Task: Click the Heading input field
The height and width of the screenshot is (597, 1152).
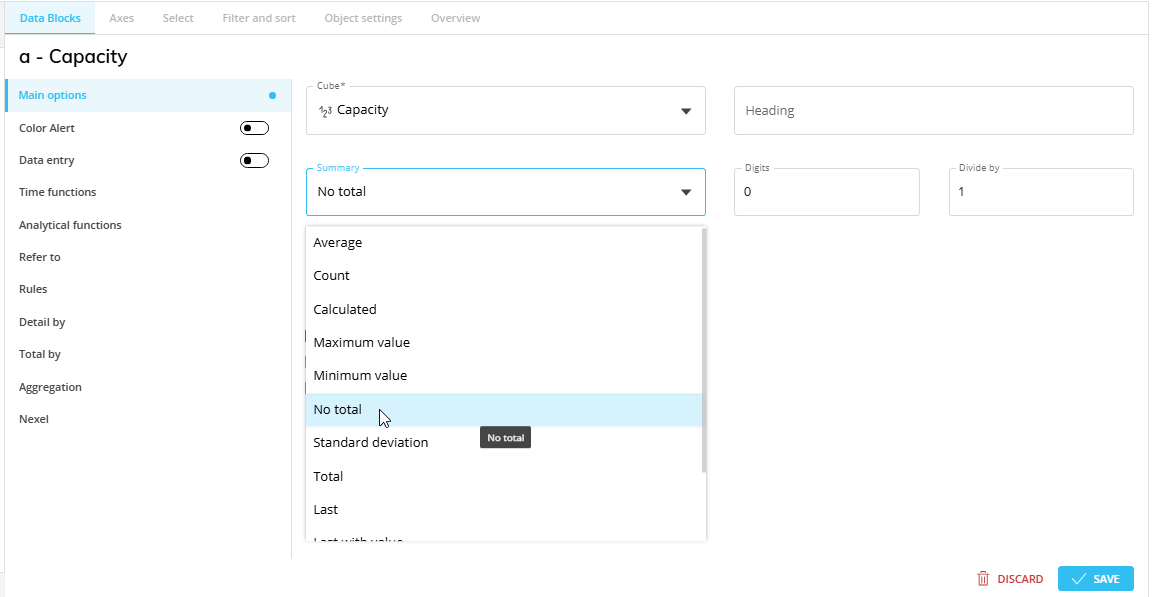Action: pos(933,111)
